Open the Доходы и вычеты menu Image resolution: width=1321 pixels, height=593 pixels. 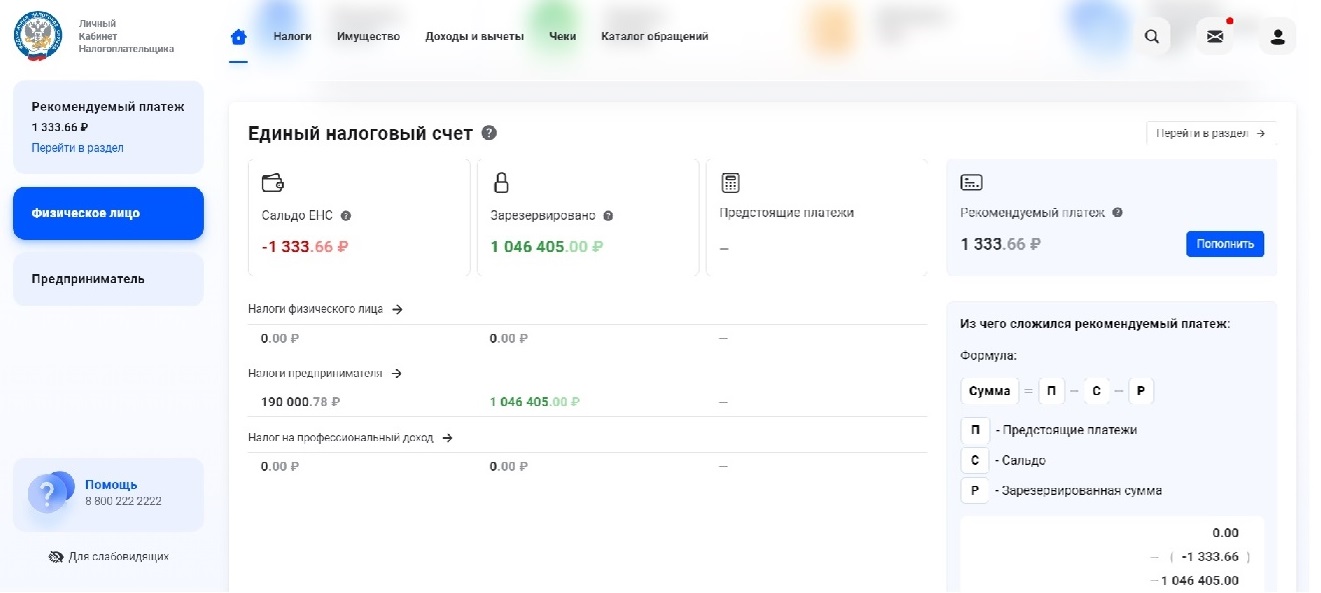click(x=474, y=37)
